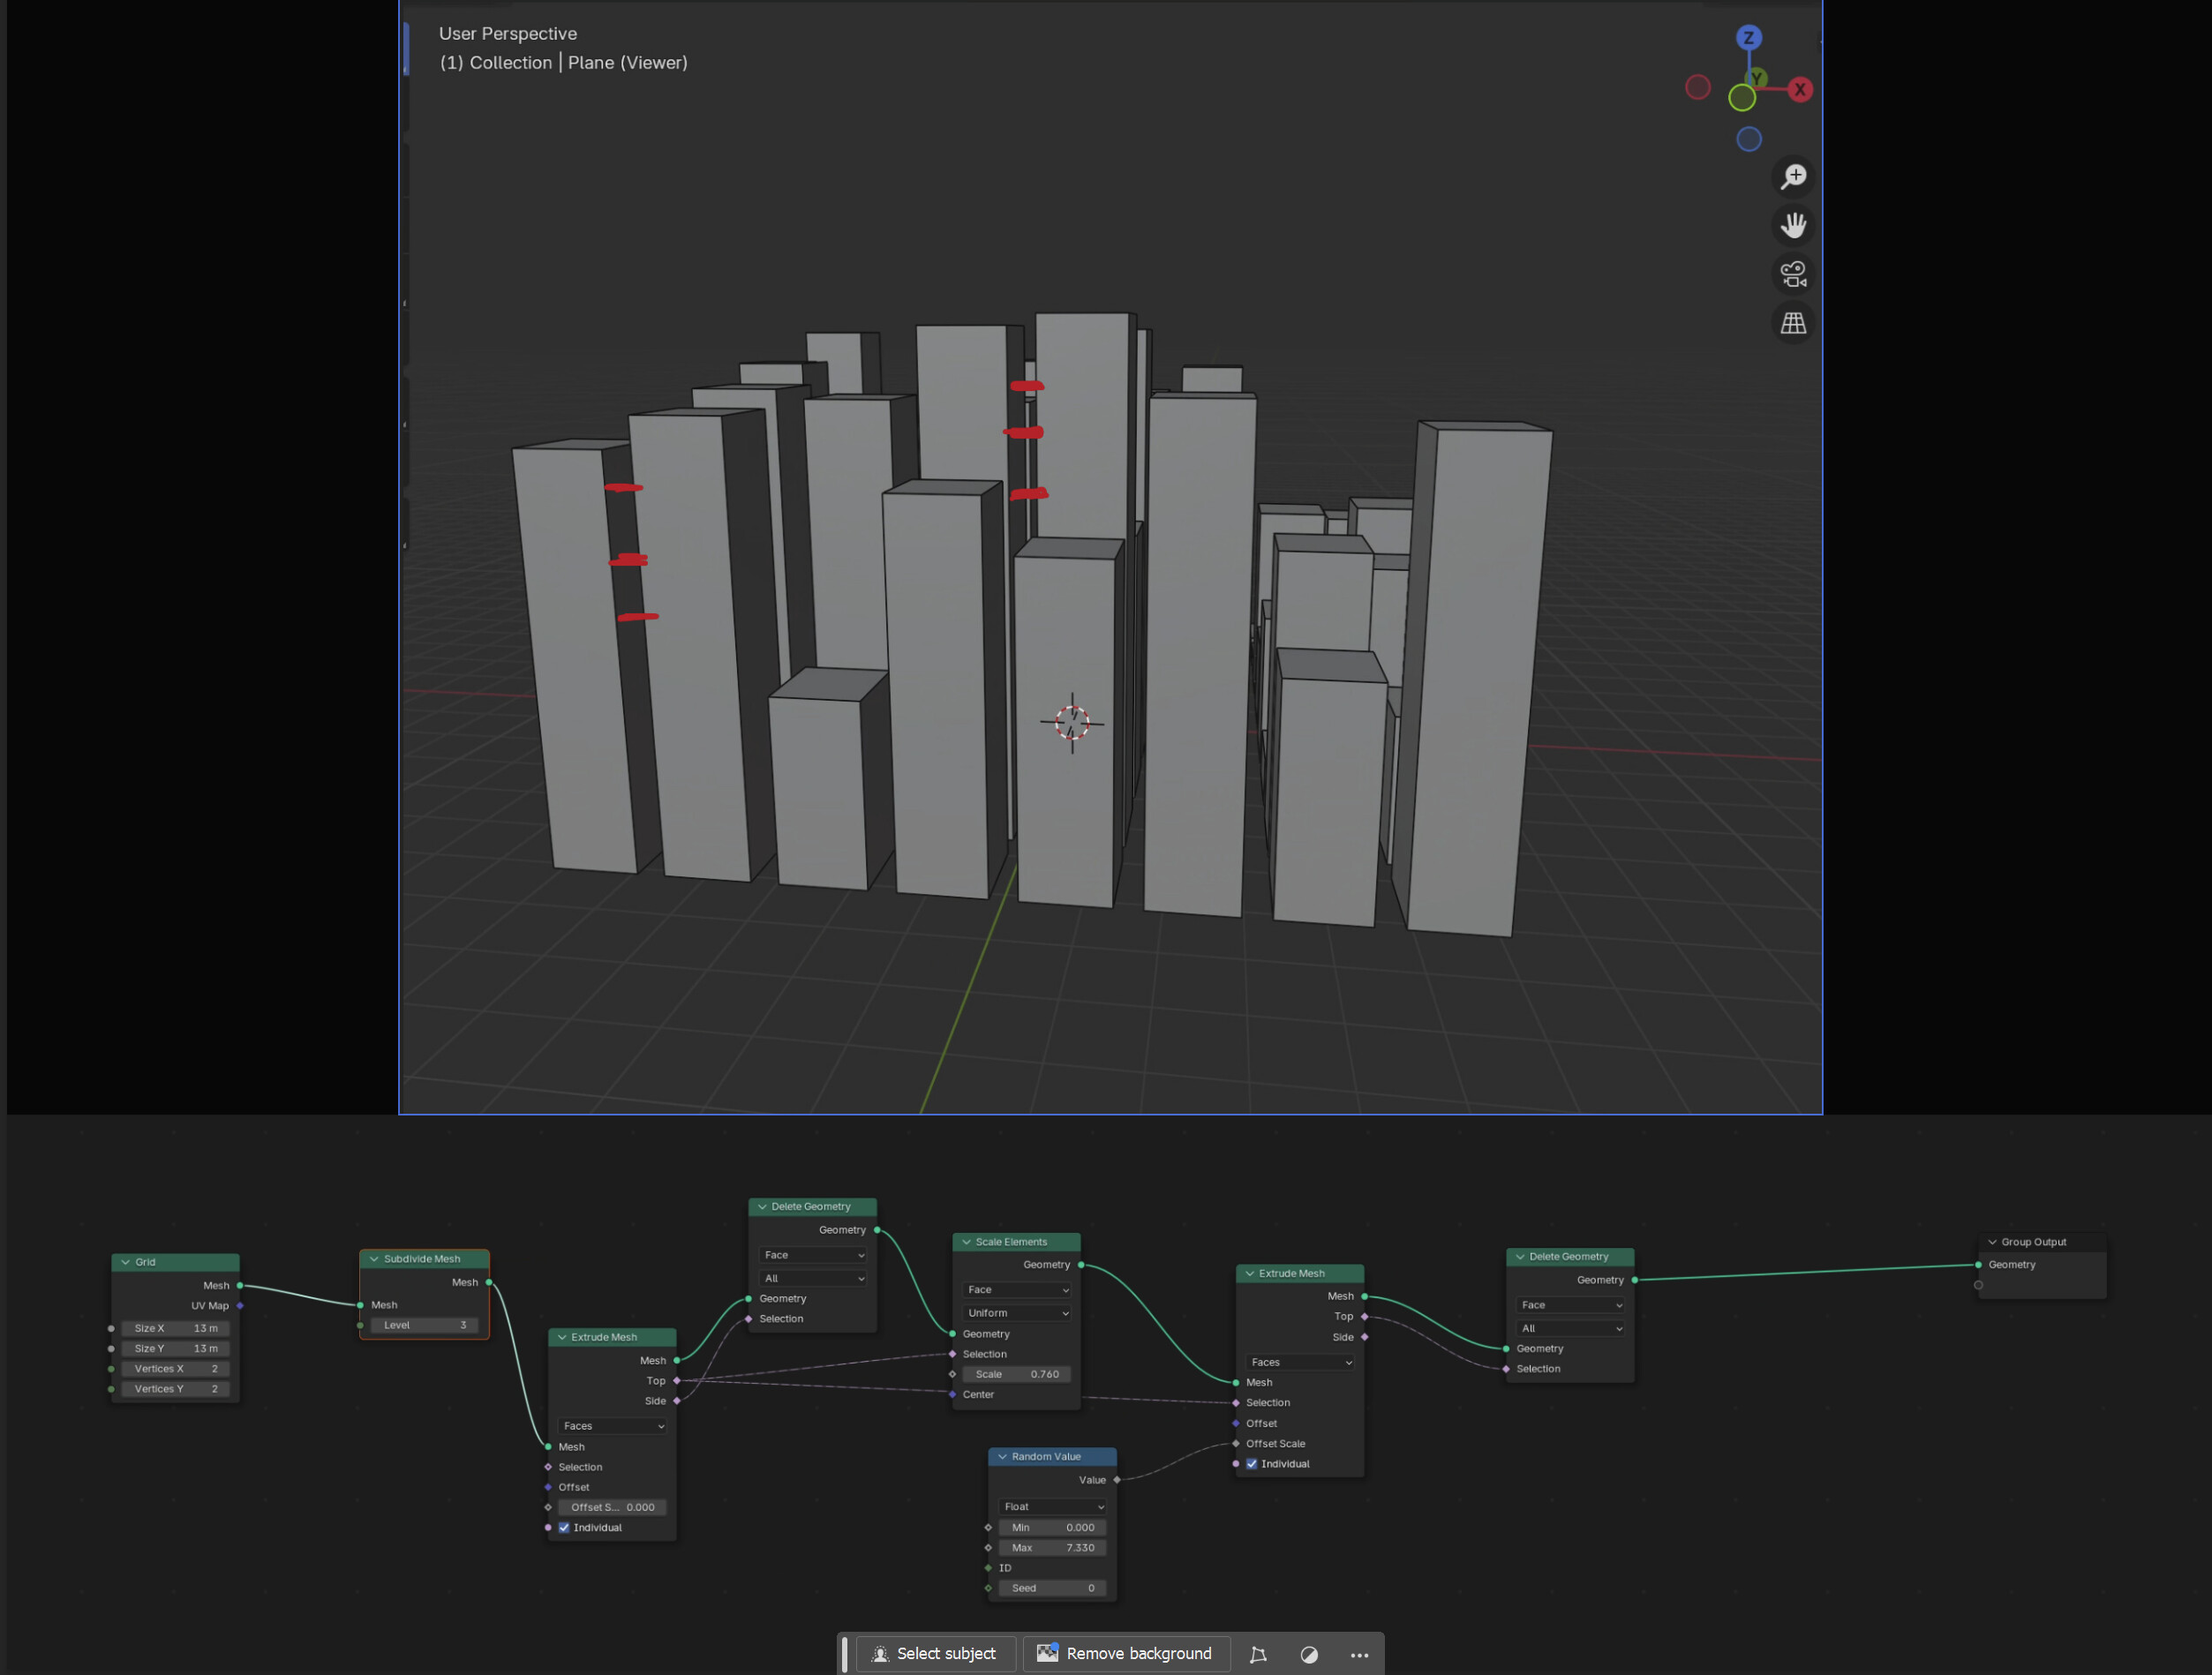The width and height of the screenshot is (2212, 1675).
Task: Collapse the Subdivide Mesh node
Action: pyautogui.click(x=374, y=1259)
